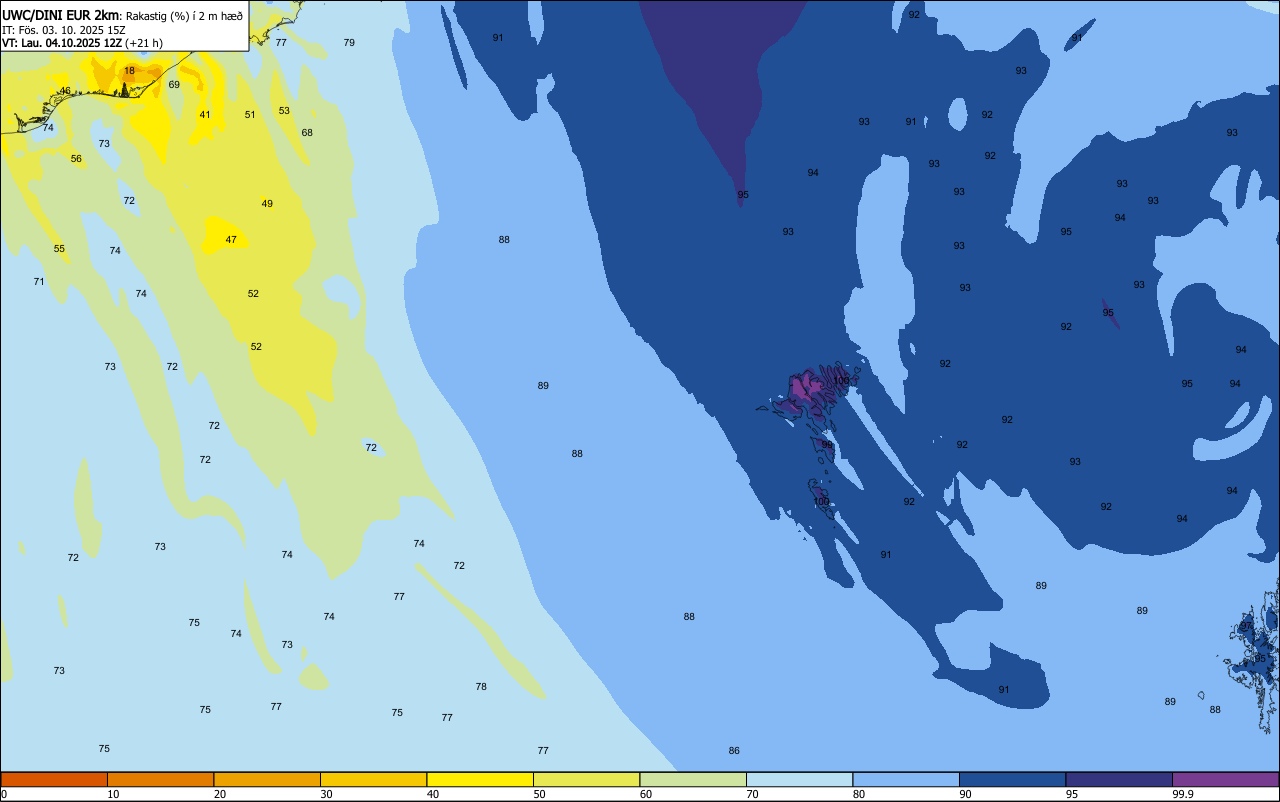Select the orange 10–20 legend color segment
The image size is (1280, 802).
point(160,779)
